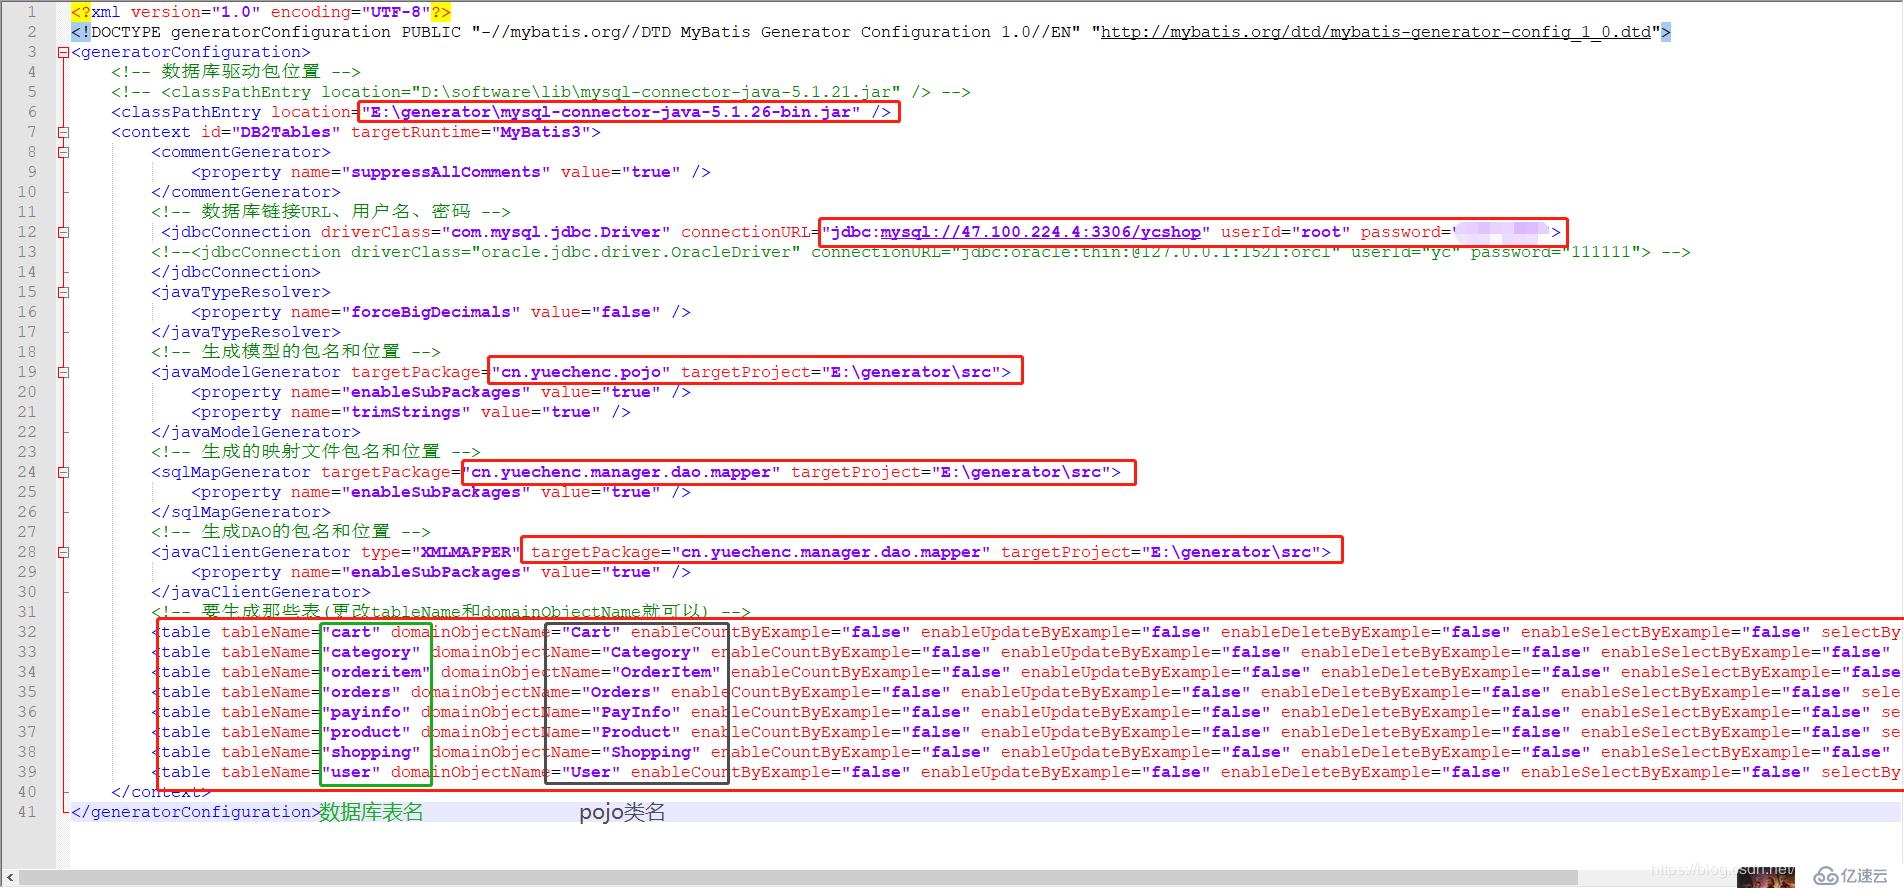Click the comment "生成模型的包名和位置" on line 18

click(301, 352)
